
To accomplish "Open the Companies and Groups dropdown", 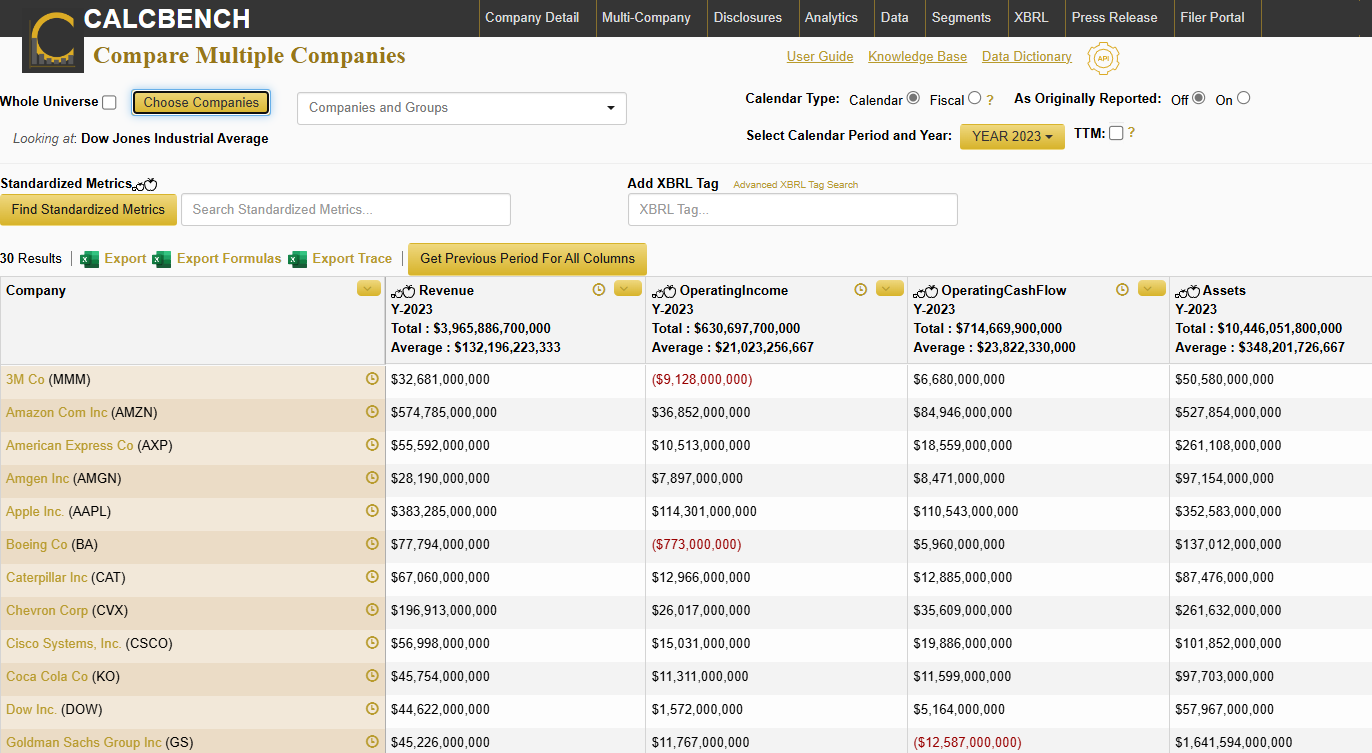I will pyautogui.click(x=462, y=108).
